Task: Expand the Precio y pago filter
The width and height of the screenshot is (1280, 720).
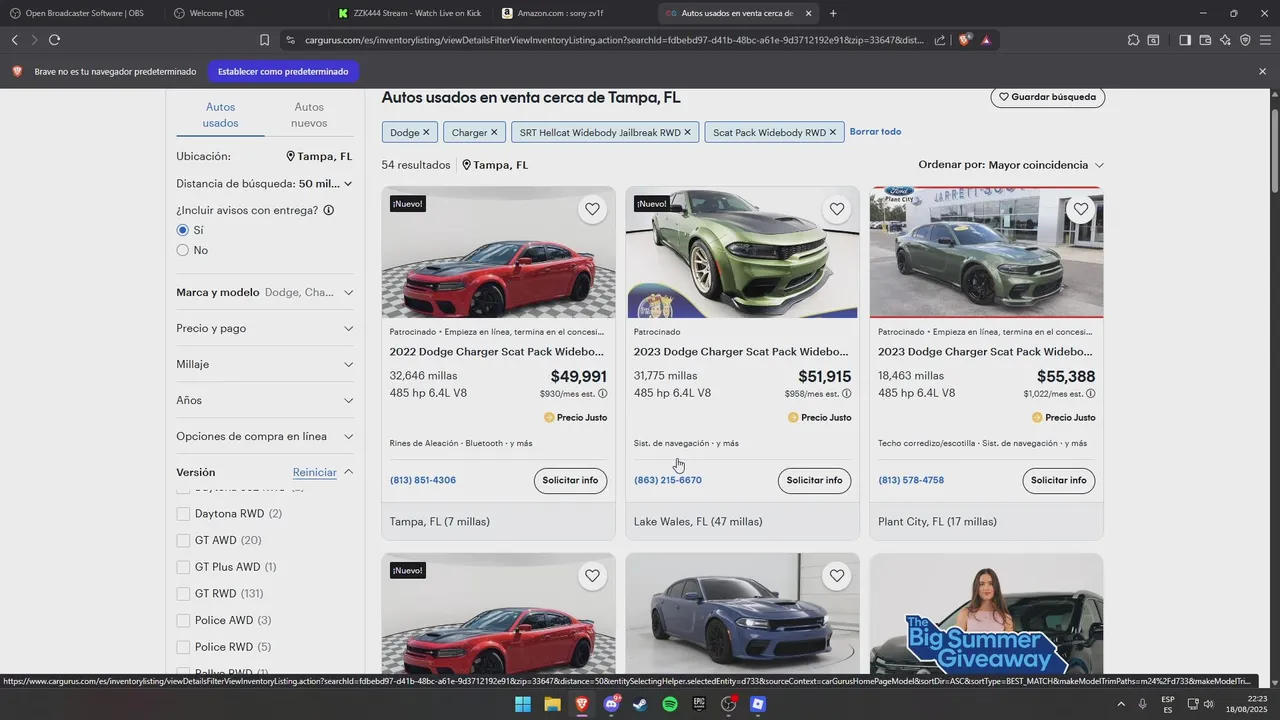Action: (265, 328)
